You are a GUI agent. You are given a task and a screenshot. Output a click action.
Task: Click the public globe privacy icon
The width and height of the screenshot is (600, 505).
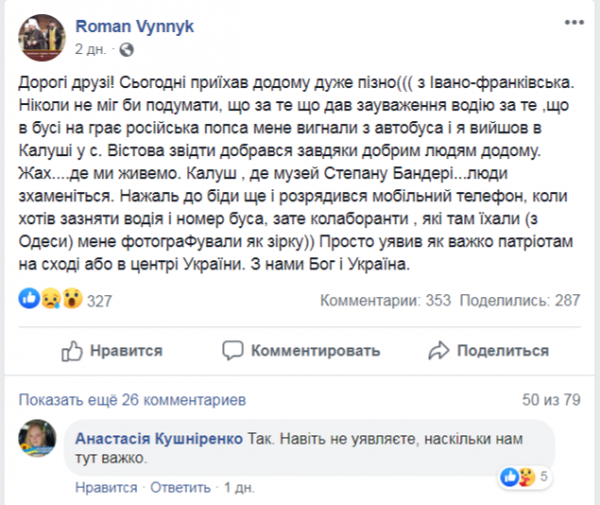click(x=128, y=47)
